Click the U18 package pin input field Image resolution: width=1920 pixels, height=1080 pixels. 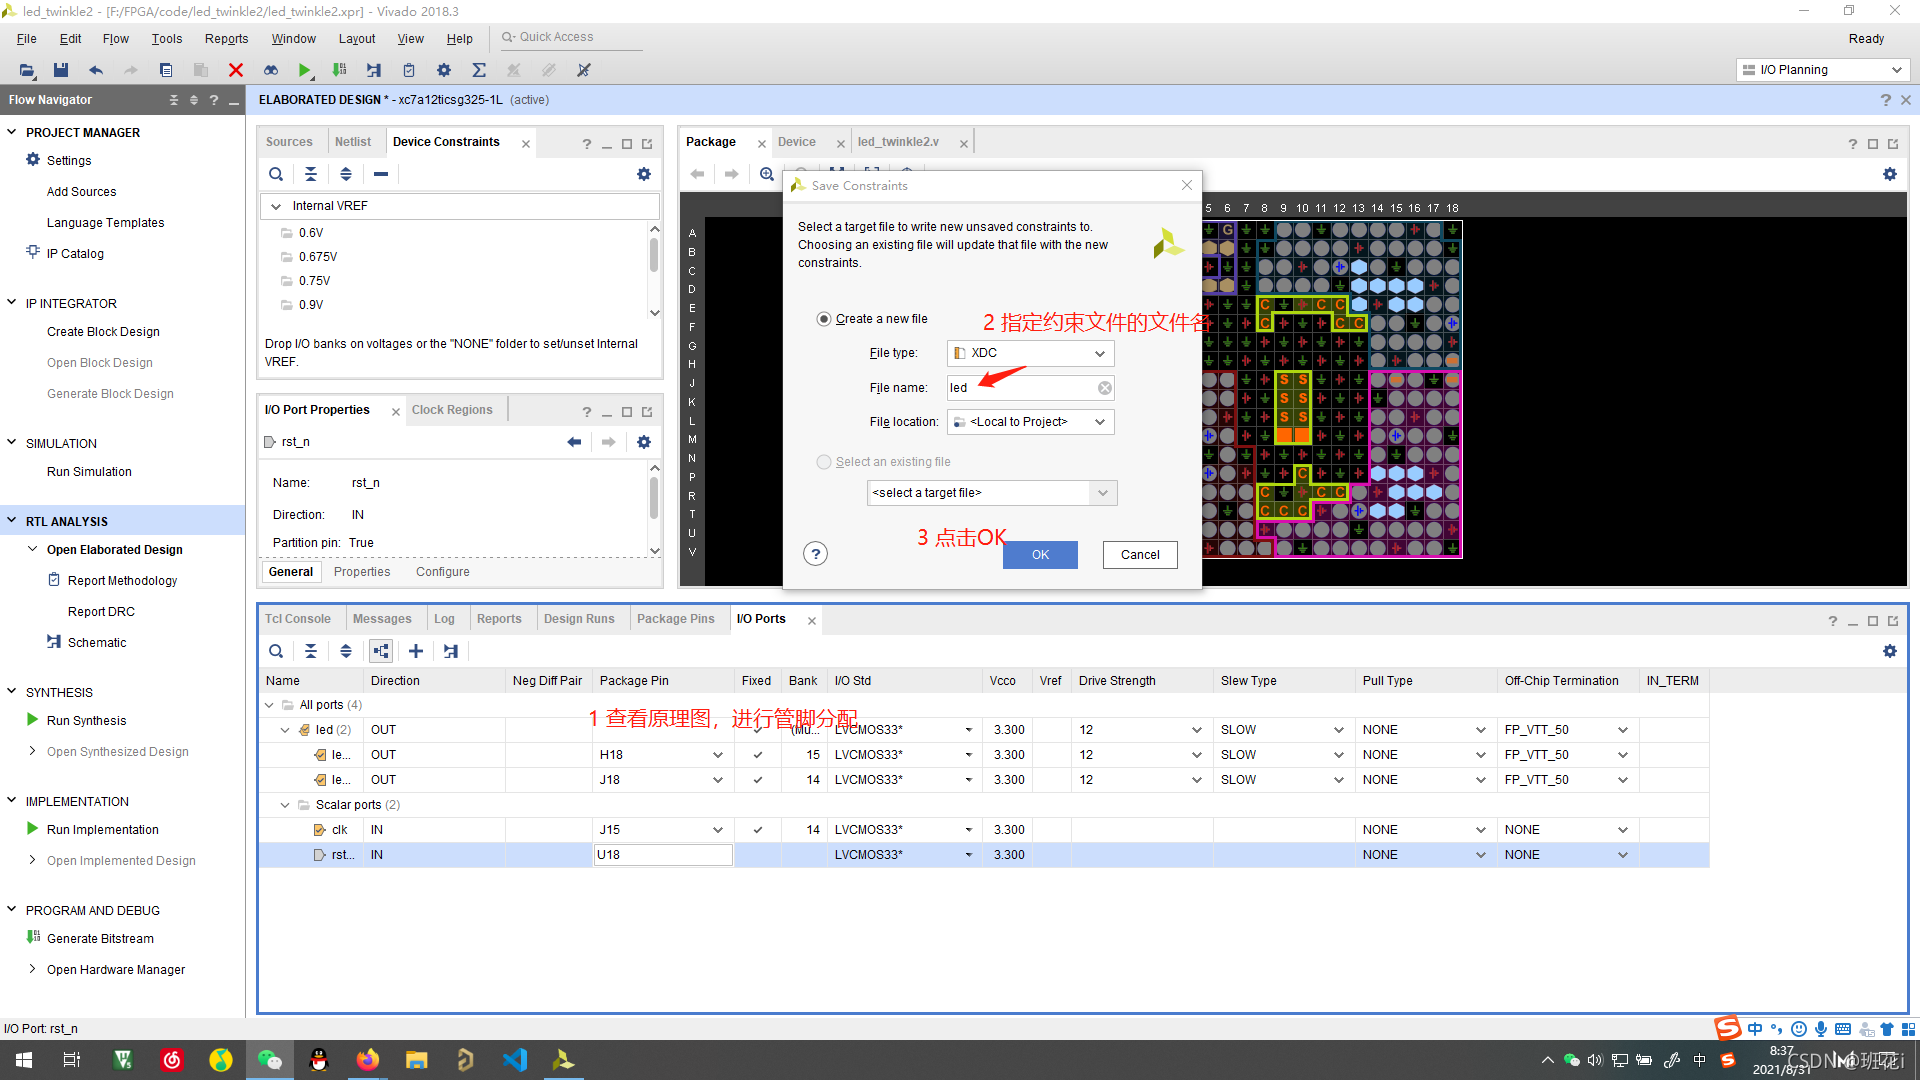click(x=662, y=855)
